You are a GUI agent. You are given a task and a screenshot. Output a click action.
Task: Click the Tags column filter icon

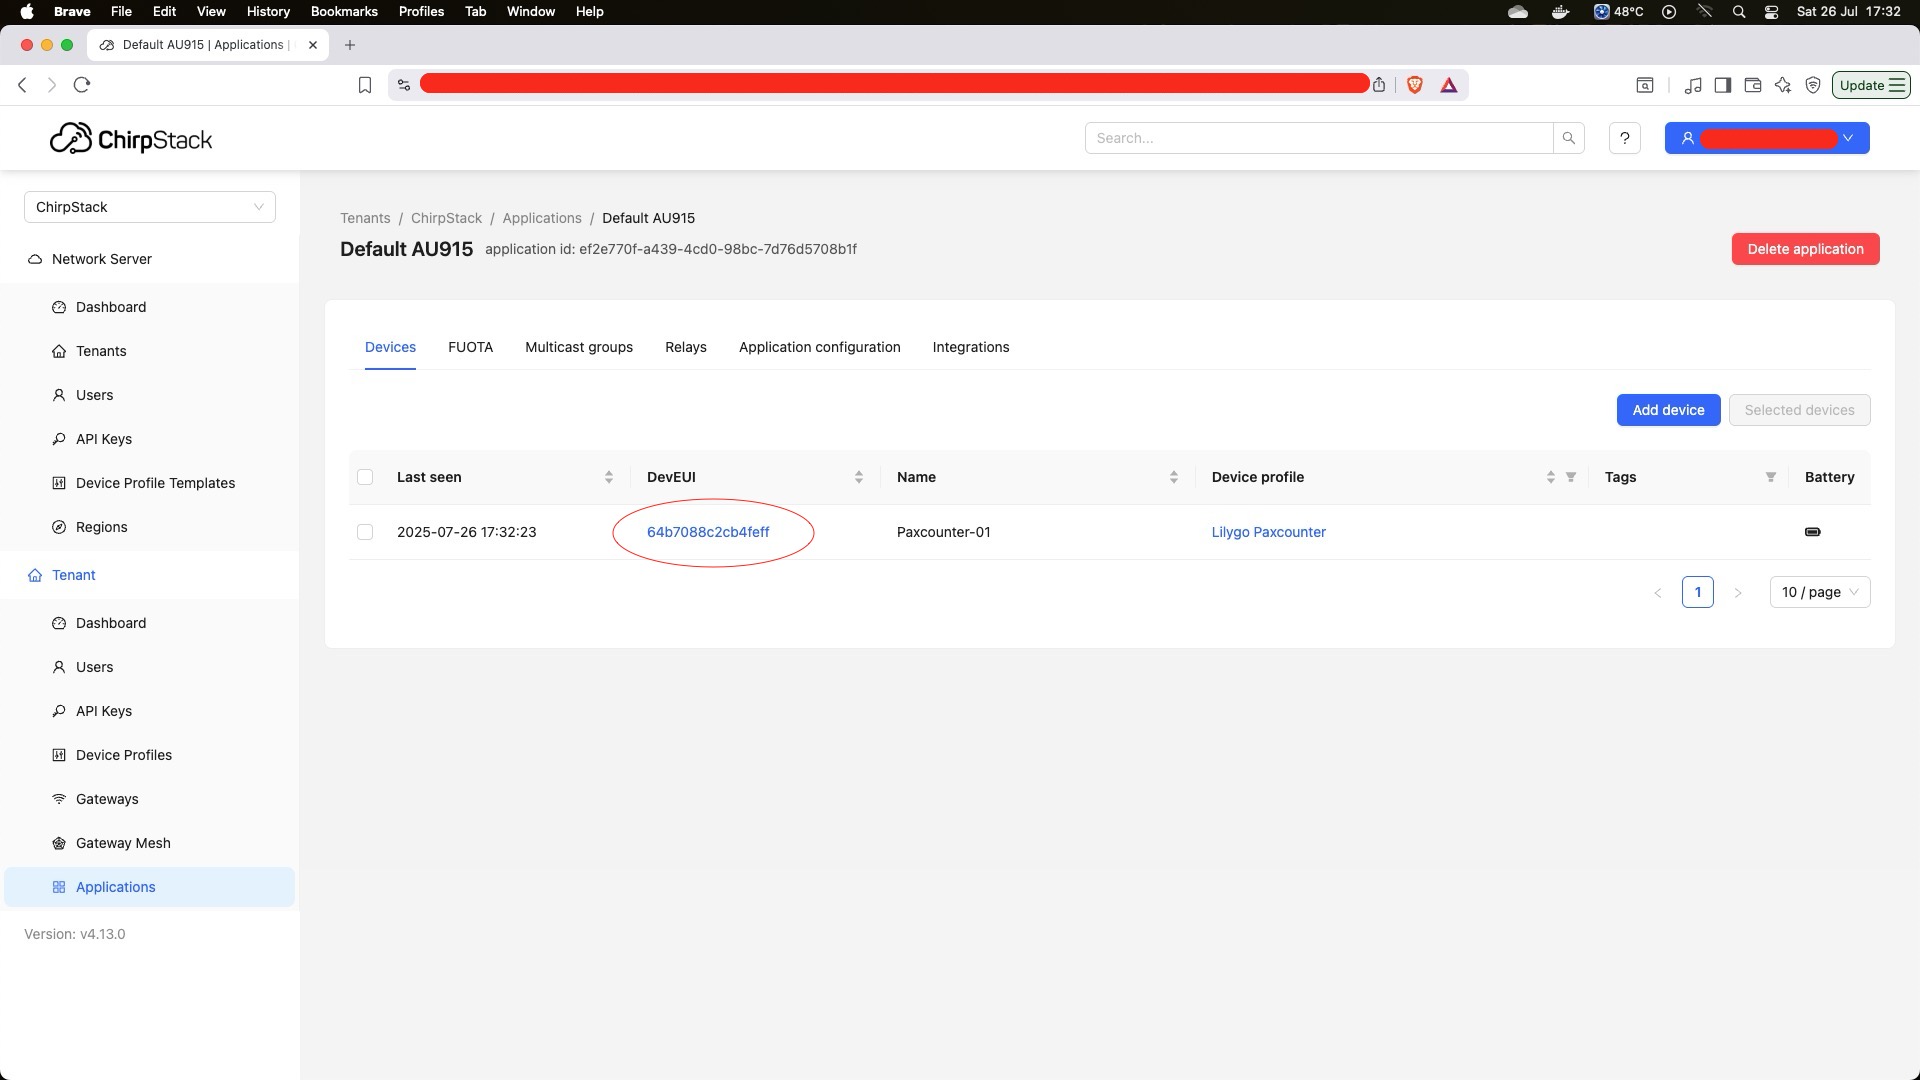pos(1770,477)
